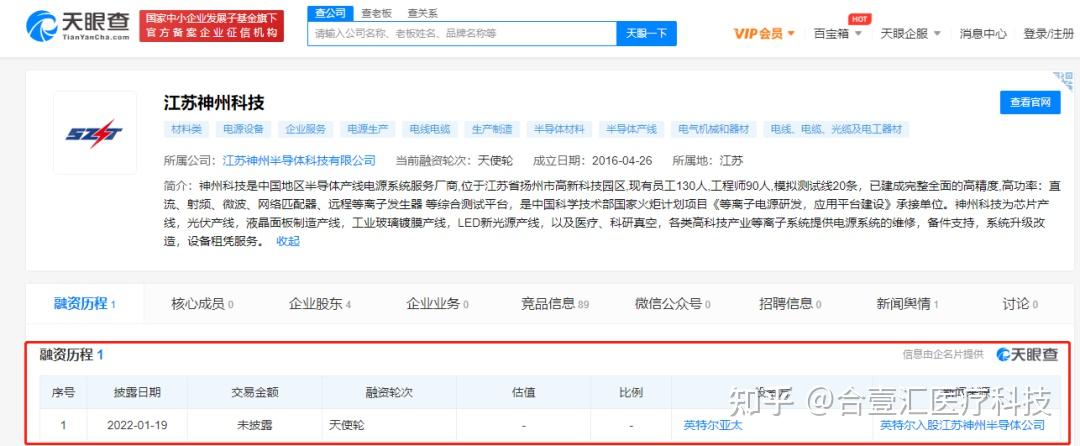This screenshot has height=446, width=1080.
Task: Click the 天眼查 logo beside 信息由企名片提供
Action: click(1027, 354)
